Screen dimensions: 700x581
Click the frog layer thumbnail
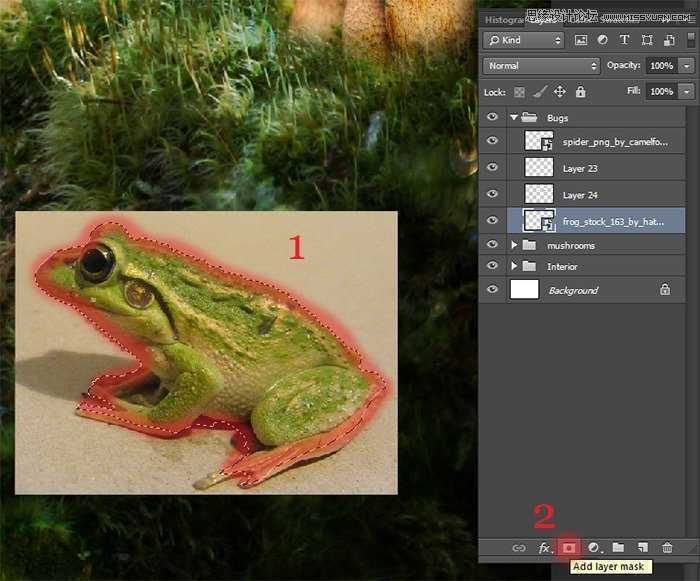pos(539,220)
